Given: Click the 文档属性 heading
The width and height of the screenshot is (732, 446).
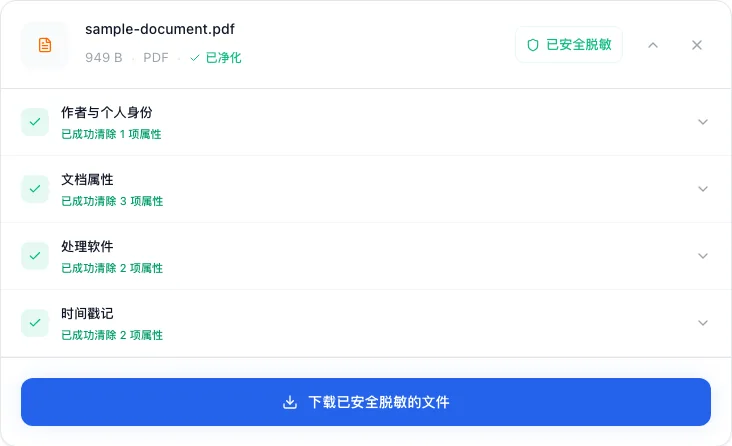Looking at the screenshot, I should click(87, 179).
